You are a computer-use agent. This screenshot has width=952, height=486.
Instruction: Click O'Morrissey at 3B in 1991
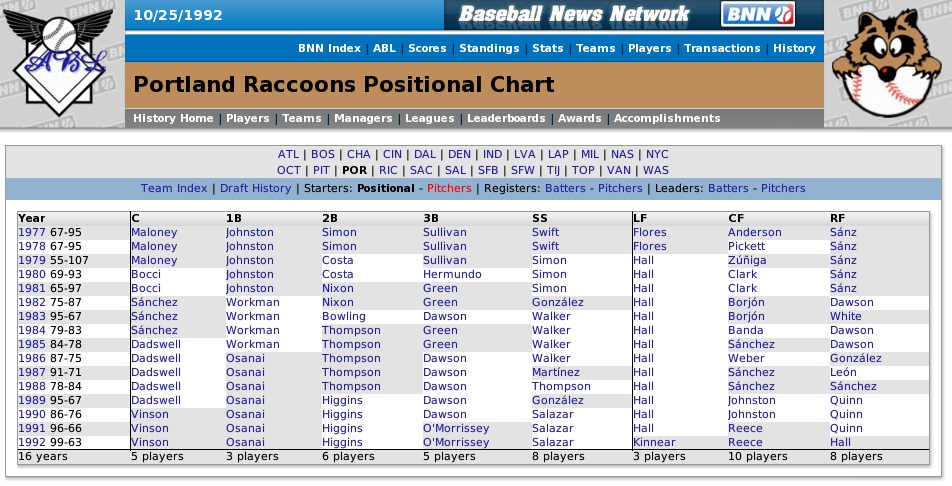[456, 428]
